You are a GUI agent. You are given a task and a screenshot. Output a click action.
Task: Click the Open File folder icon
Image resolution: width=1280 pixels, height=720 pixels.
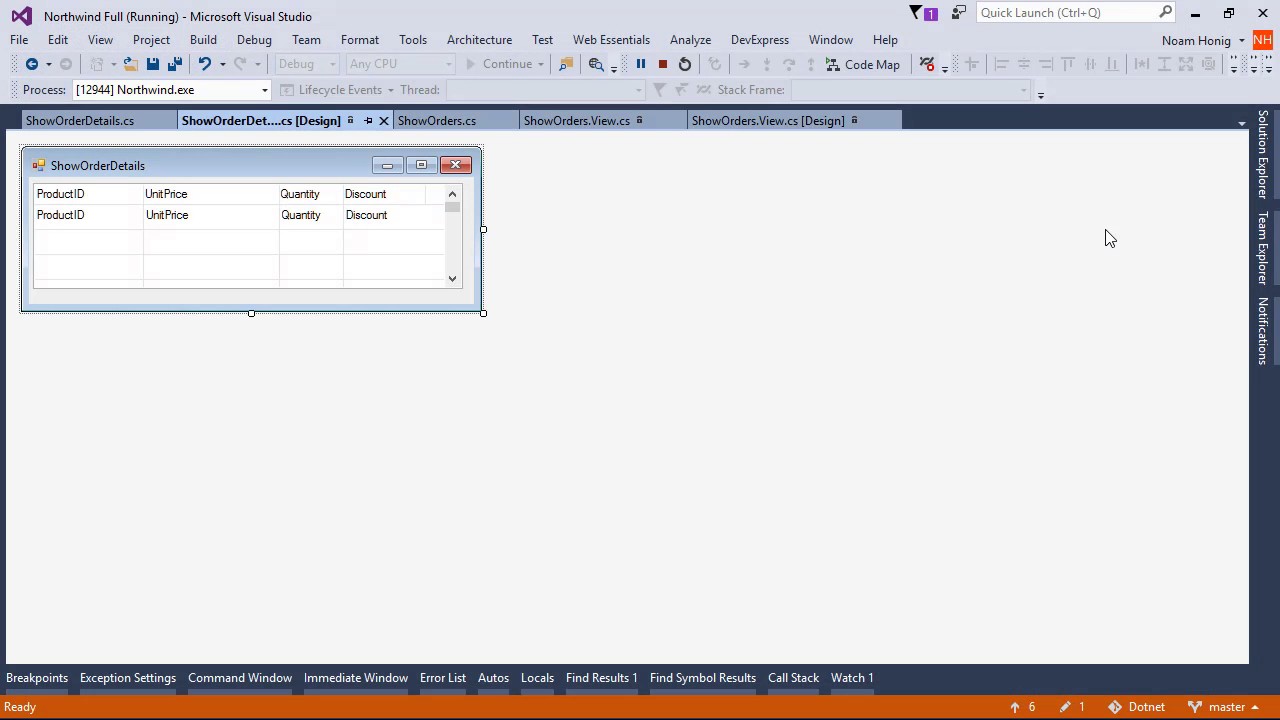click(x=130, y=64)
